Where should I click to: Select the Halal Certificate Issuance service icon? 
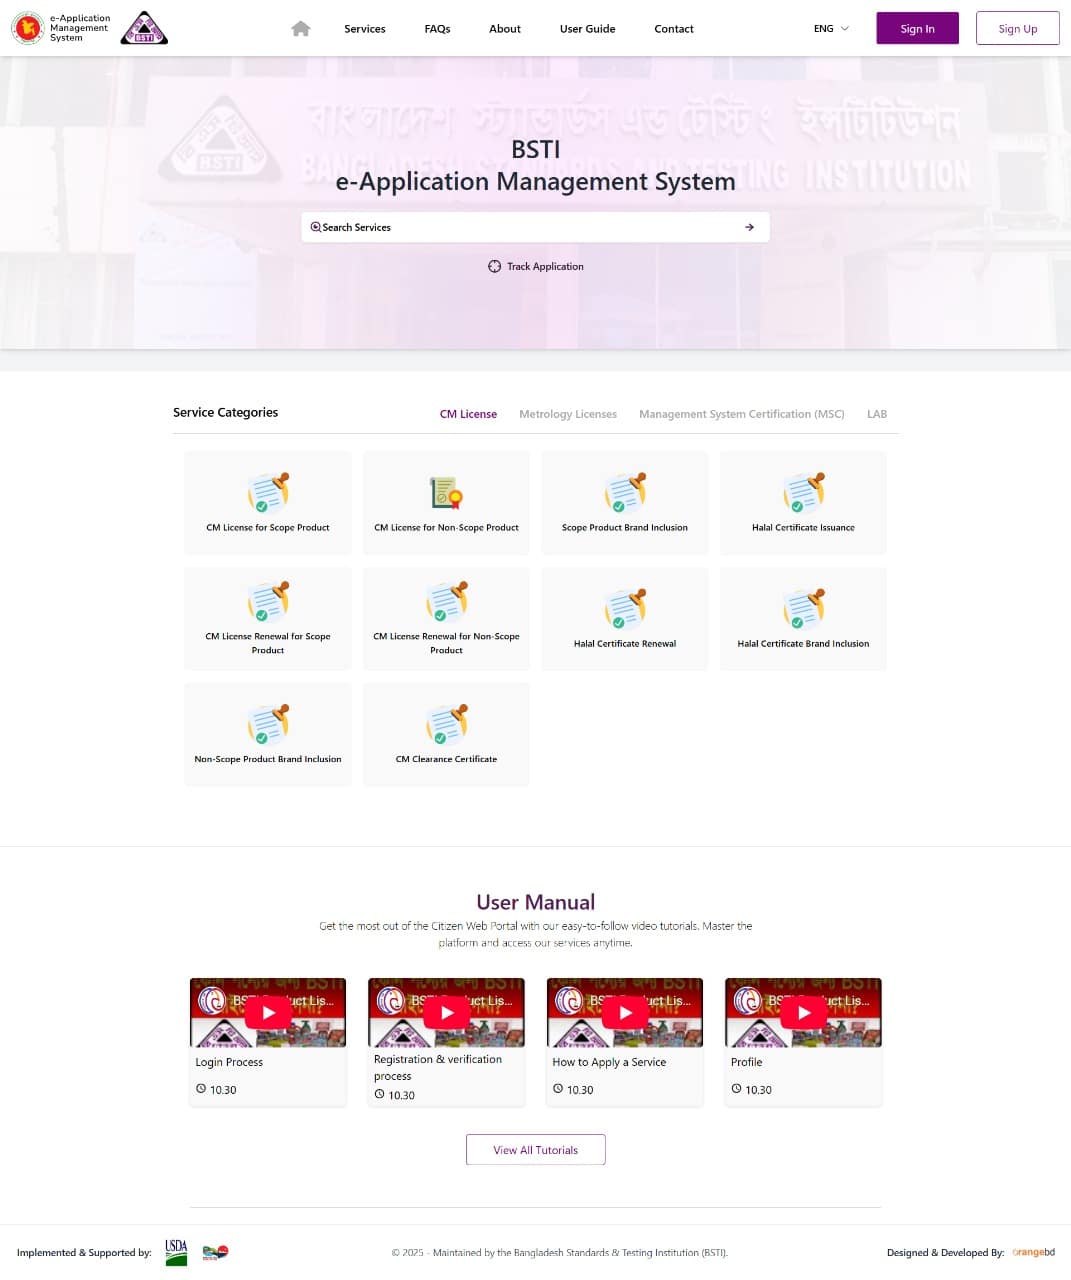[x=803, y=492]
